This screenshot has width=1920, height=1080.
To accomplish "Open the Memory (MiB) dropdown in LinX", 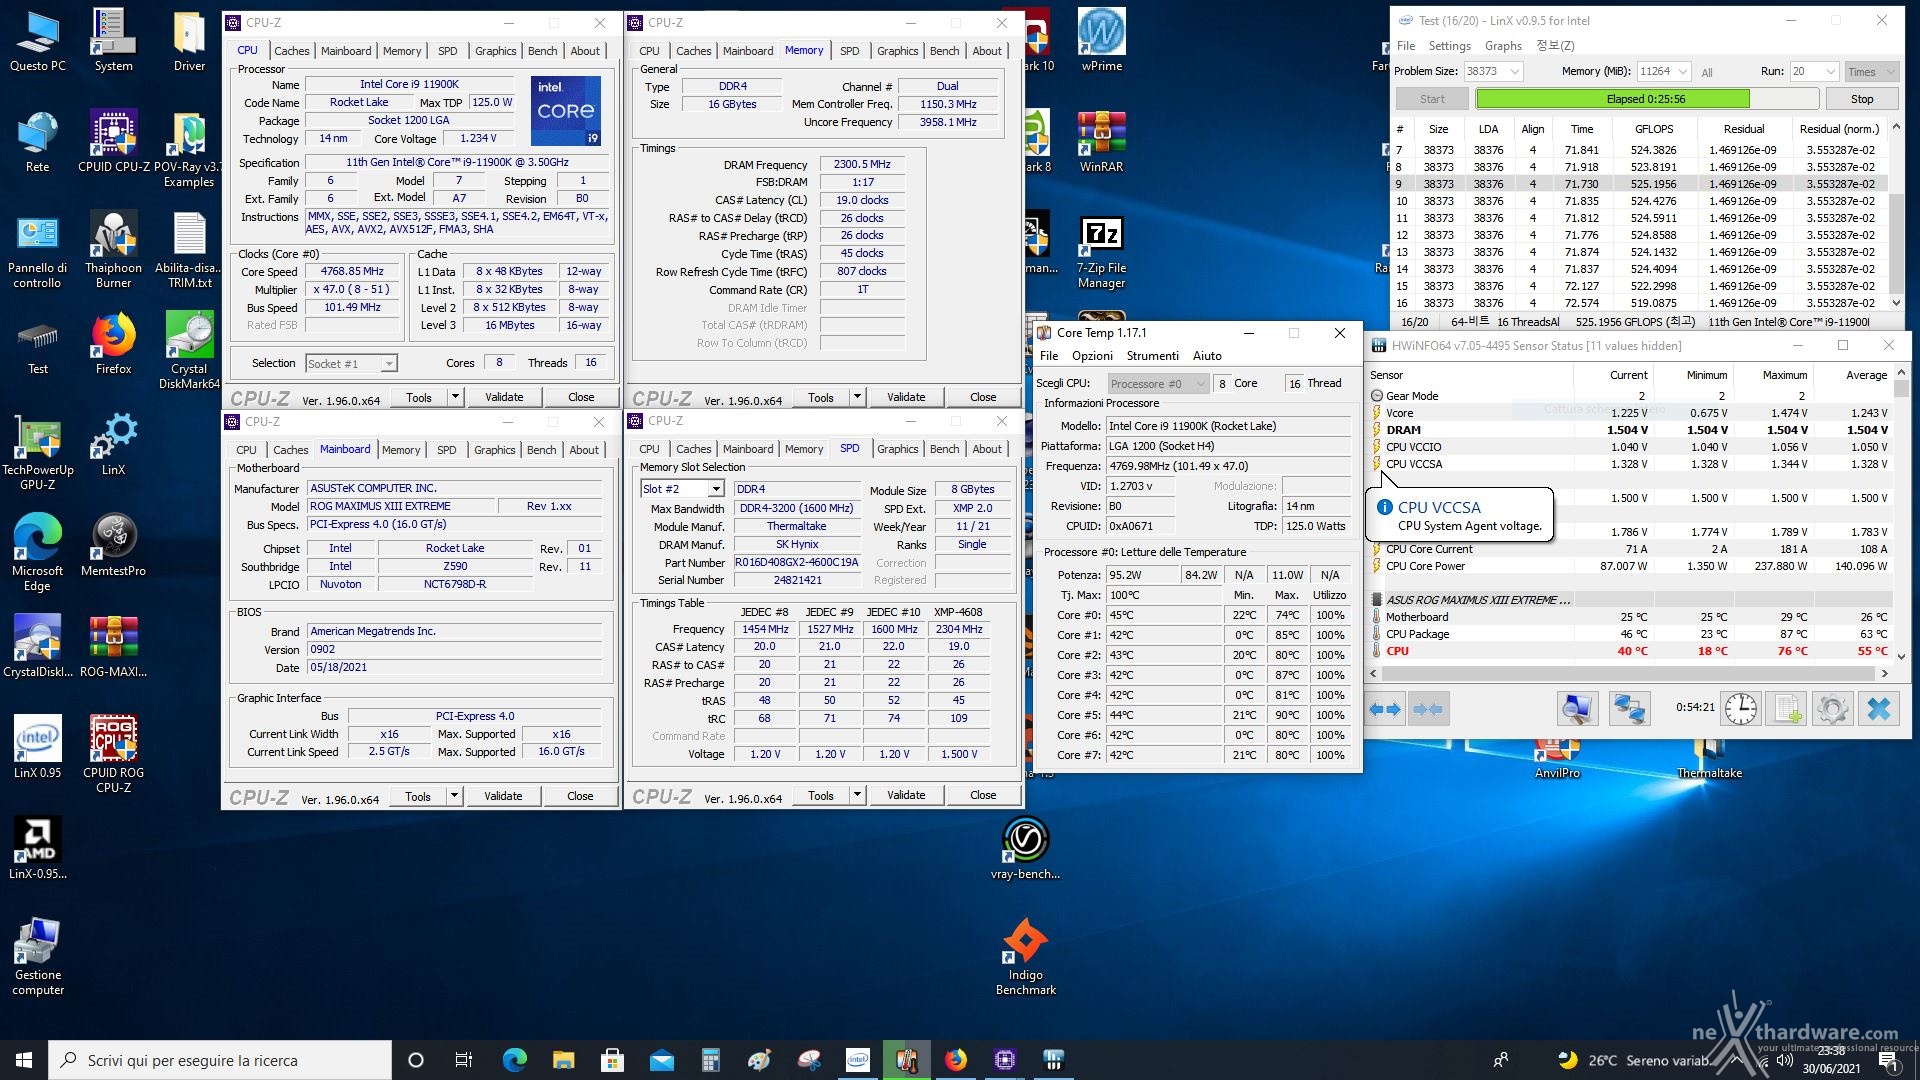I will [1683, 72].
